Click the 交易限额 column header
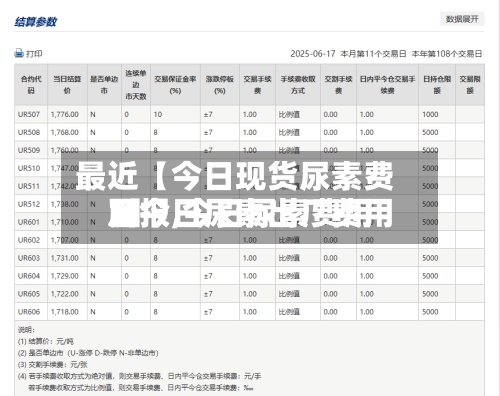 [470, 85]
